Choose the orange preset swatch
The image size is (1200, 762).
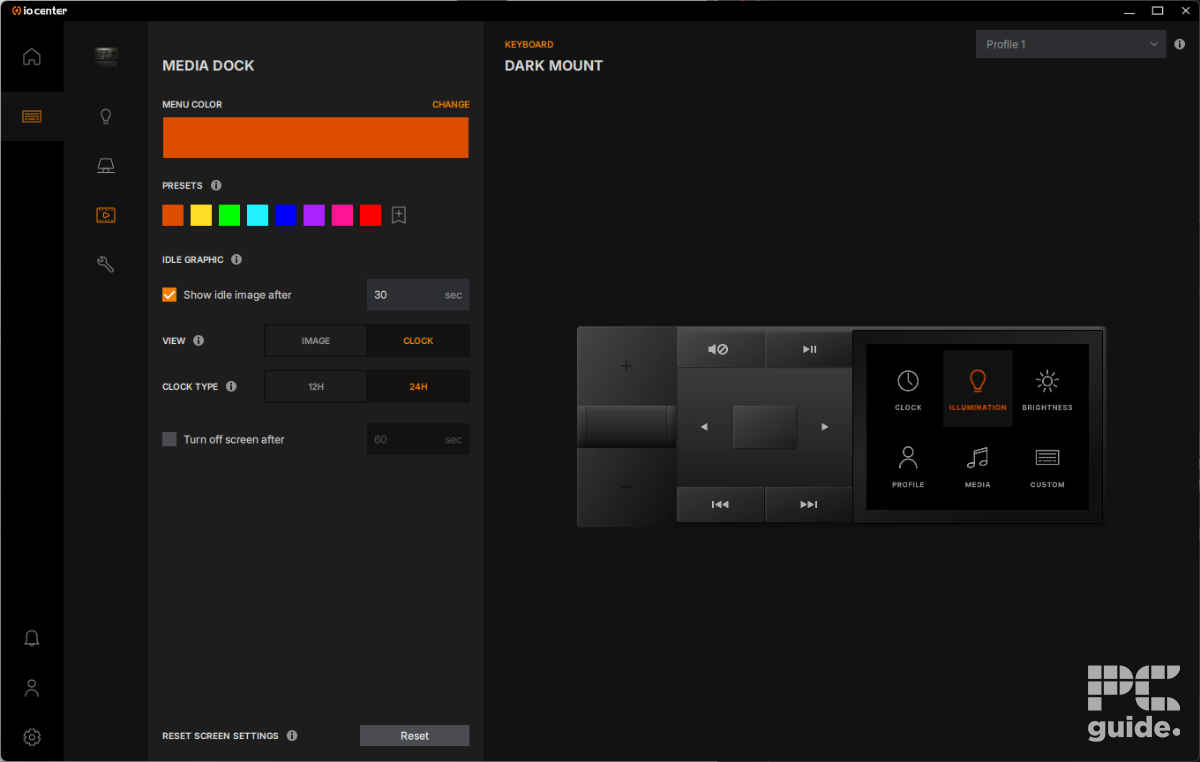tap(173, 215)
